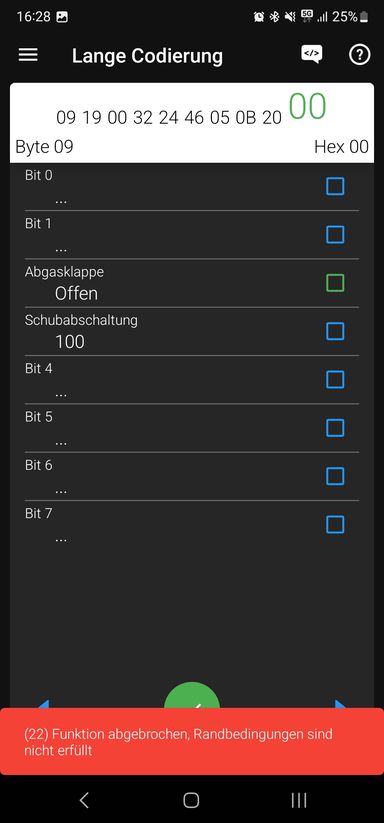Select the highlighted green 00 byte
This screenshot has width=384, height=823.
pyautogui.click(x=307, y=107)
